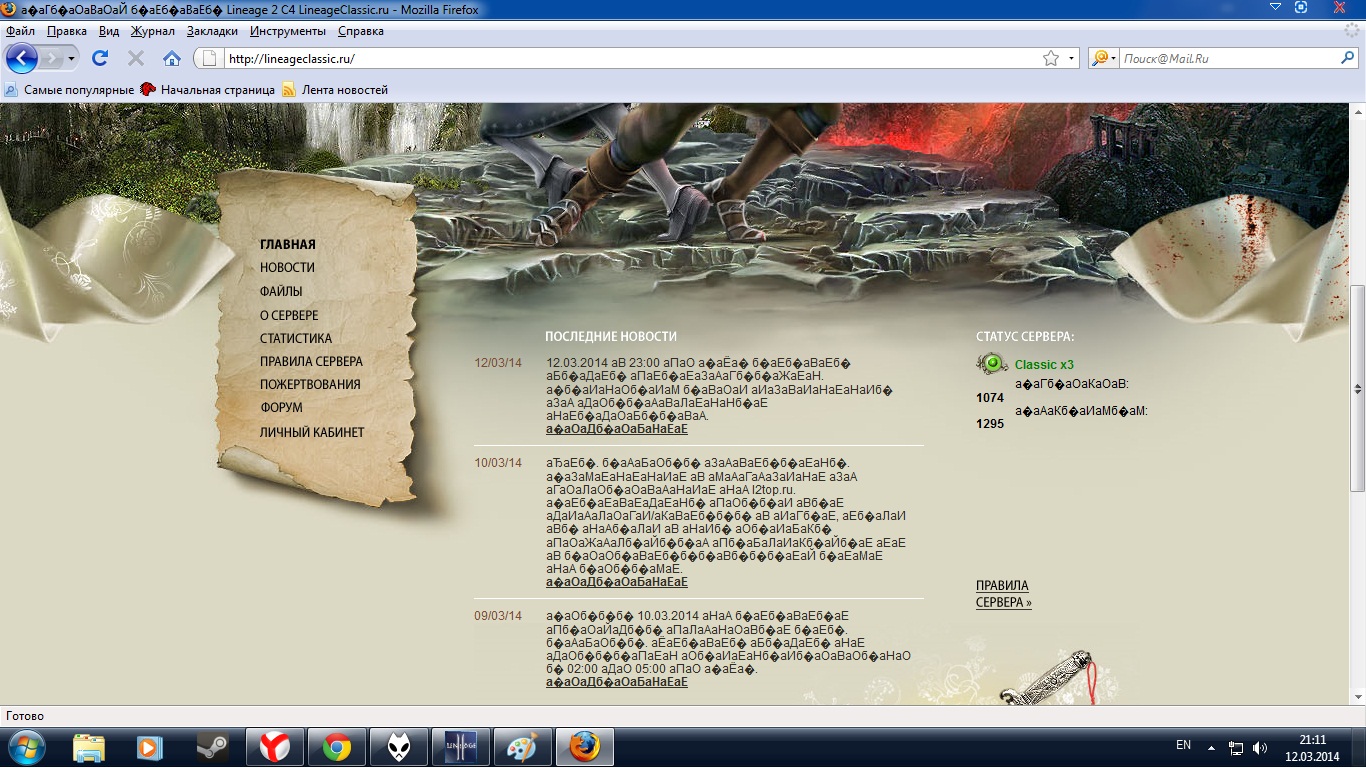
Task: Click the 12/03/14 news date
Action: [498, 363]
